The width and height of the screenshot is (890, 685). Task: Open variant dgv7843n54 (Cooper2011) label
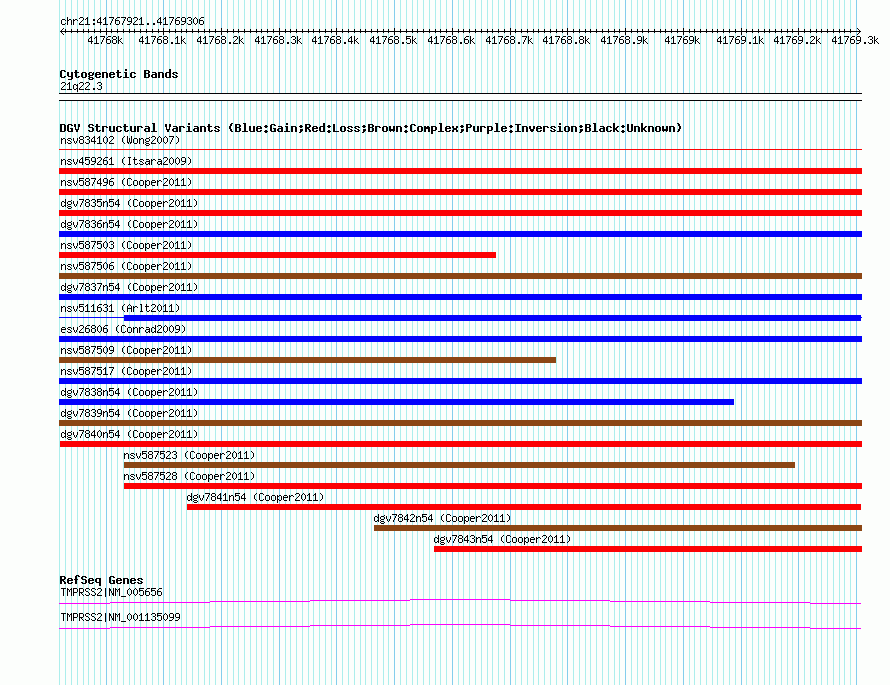[502, 539]
